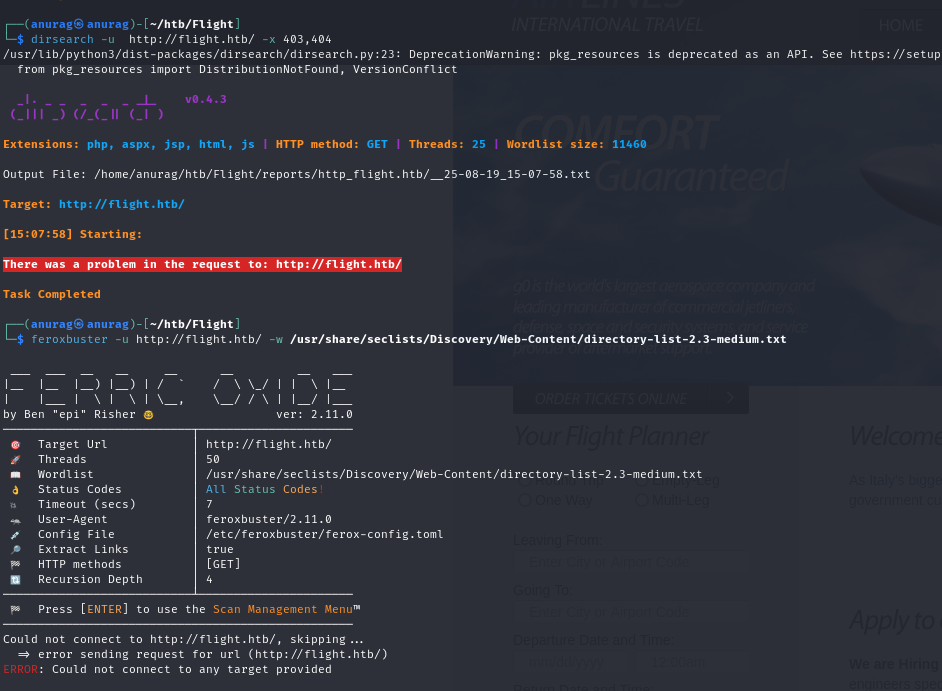942x691 pixels.
Task: Click the OK hand icon beside Status Codes
Action: pos(15,489)
